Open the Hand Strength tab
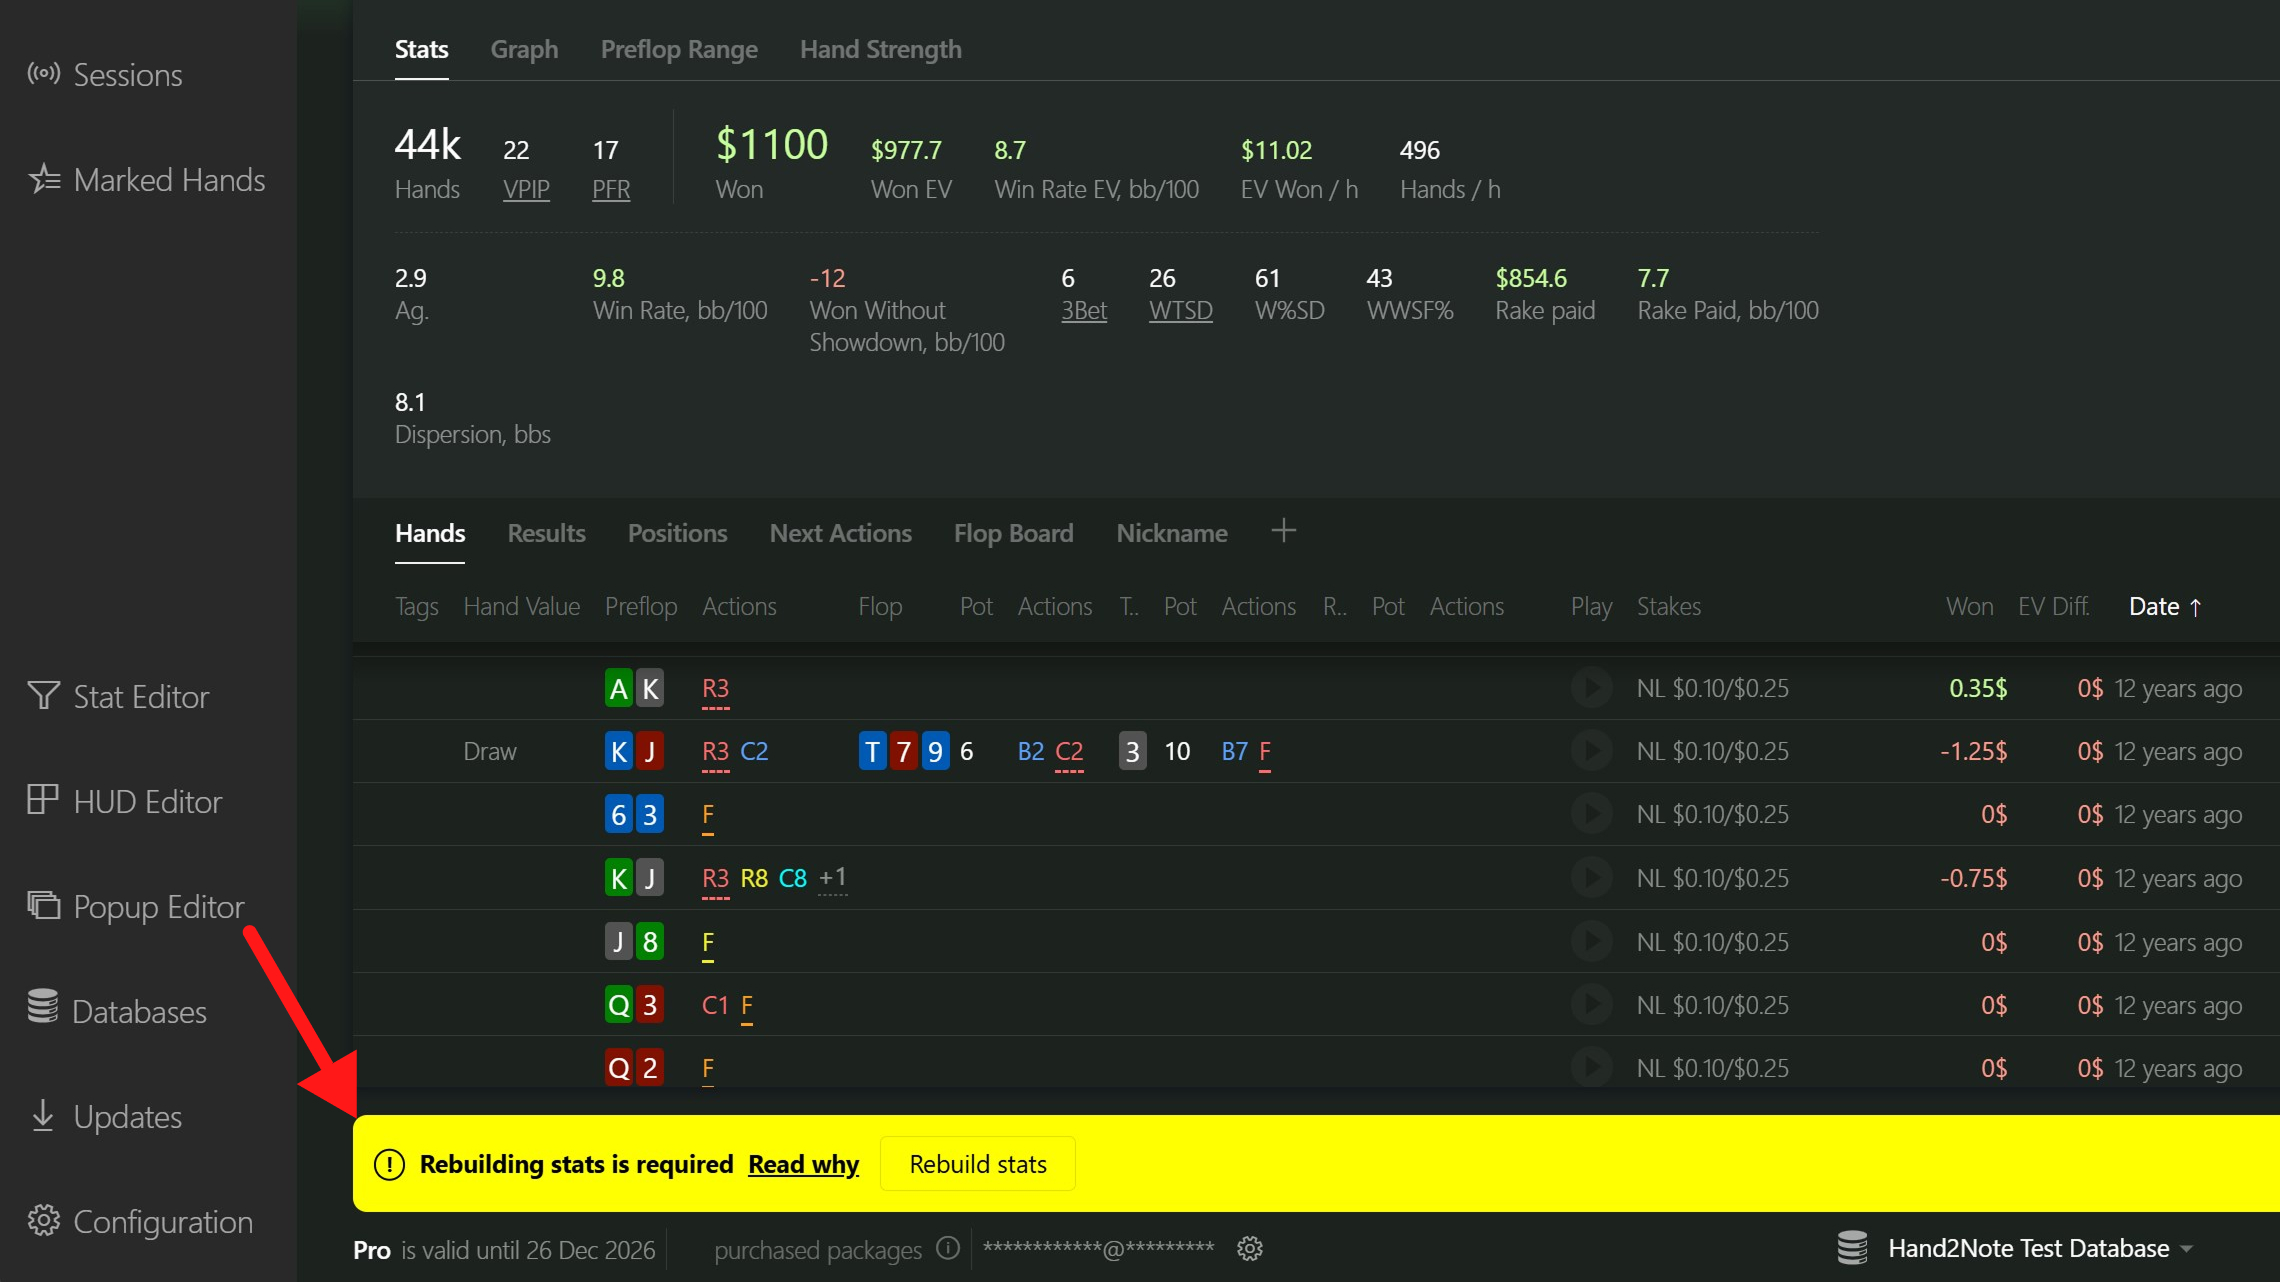The width and height of the screenshot is (2280, 1282). tap(879, 48)
